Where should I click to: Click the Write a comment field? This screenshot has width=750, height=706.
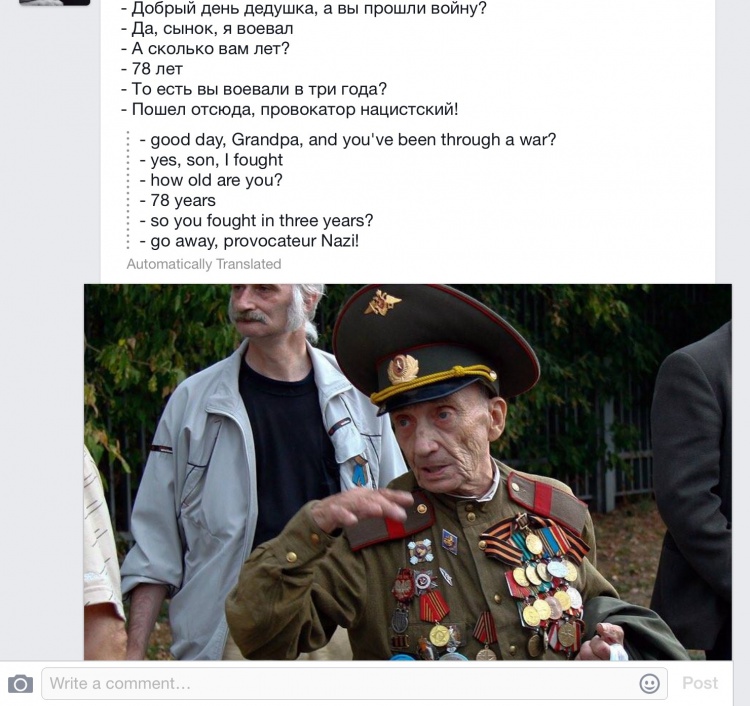(354, 684)
